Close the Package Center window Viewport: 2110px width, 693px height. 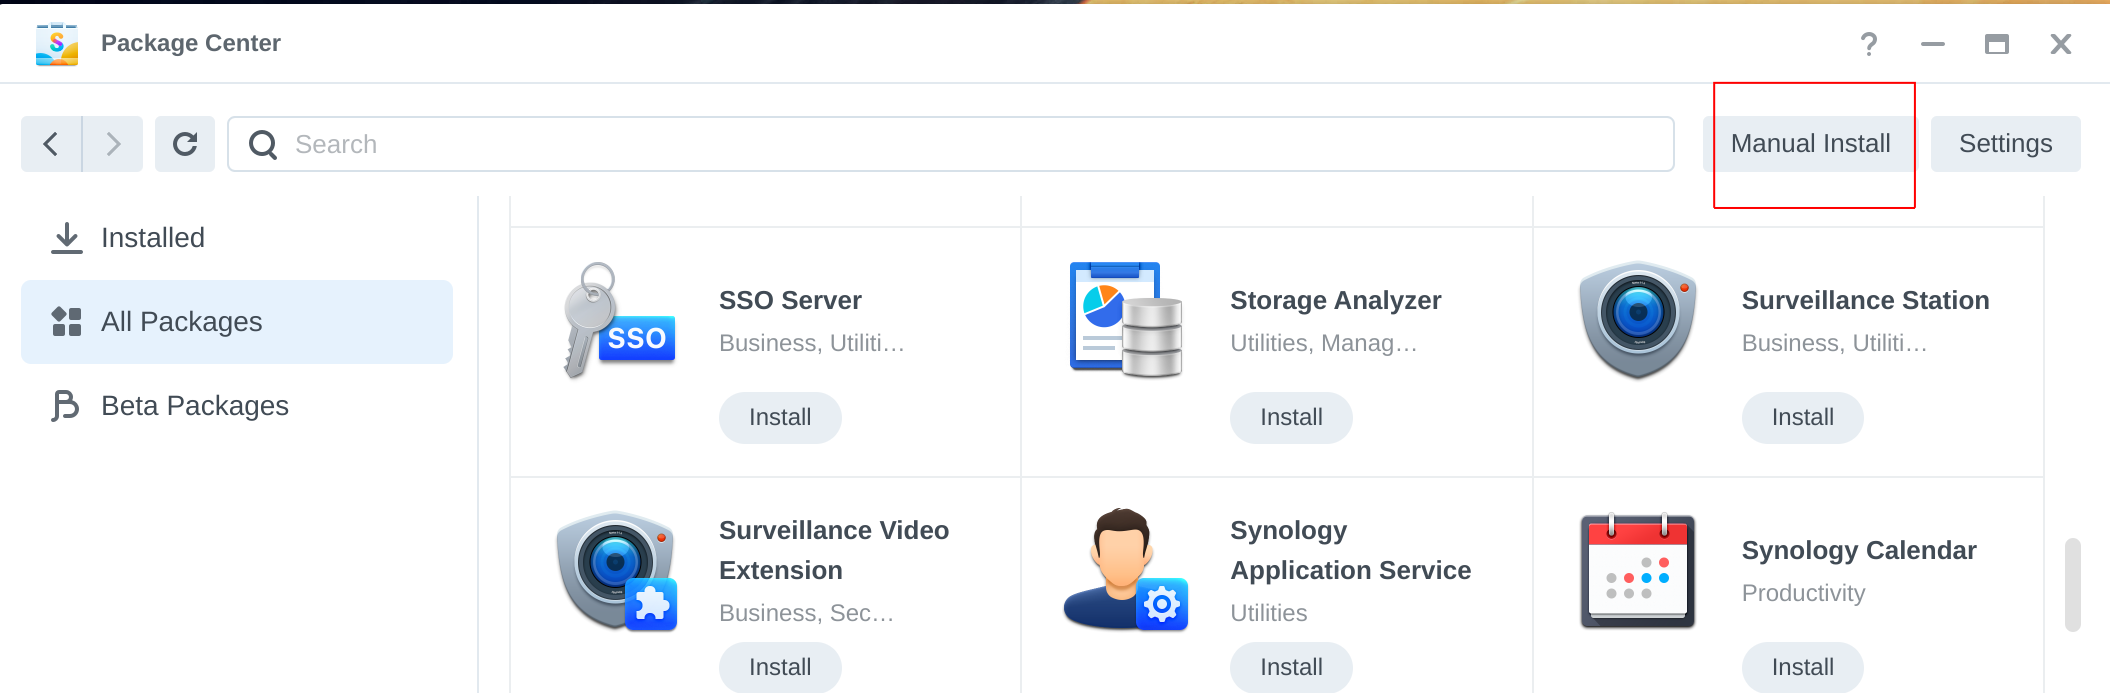coord(2061,44)
